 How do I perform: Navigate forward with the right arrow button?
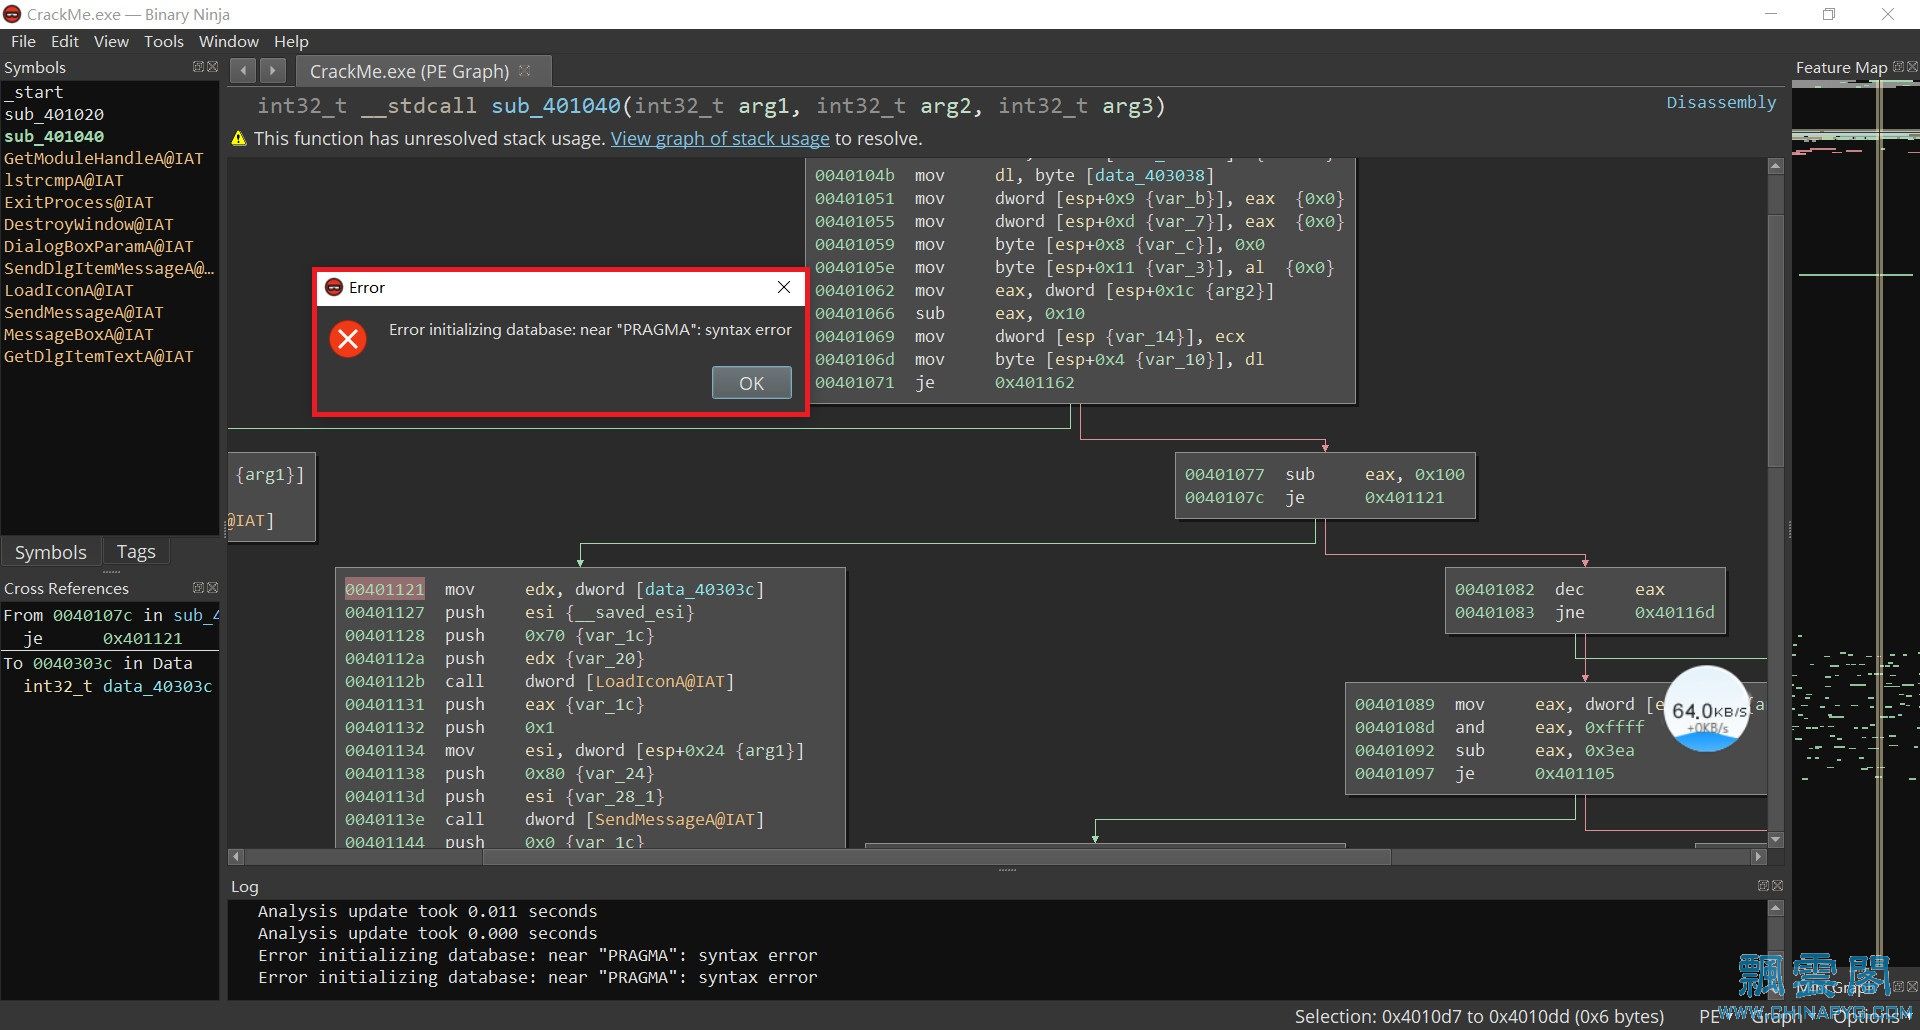pyautogui.click(x=273, y=71)
